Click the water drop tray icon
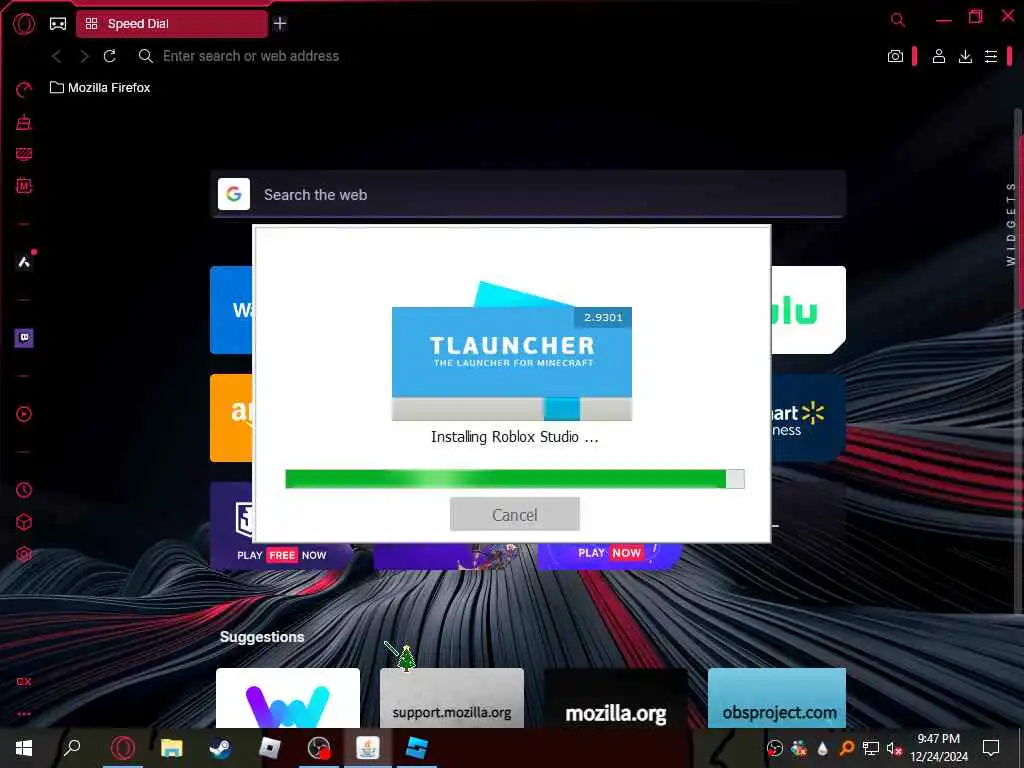This screenshot has width=1024, height=768. click(822, 748)
